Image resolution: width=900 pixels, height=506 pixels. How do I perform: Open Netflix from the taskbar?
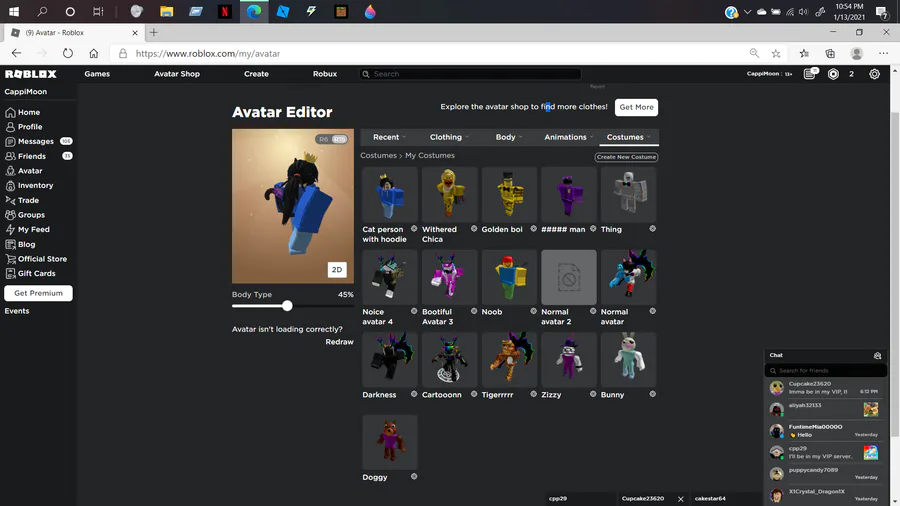225,11
